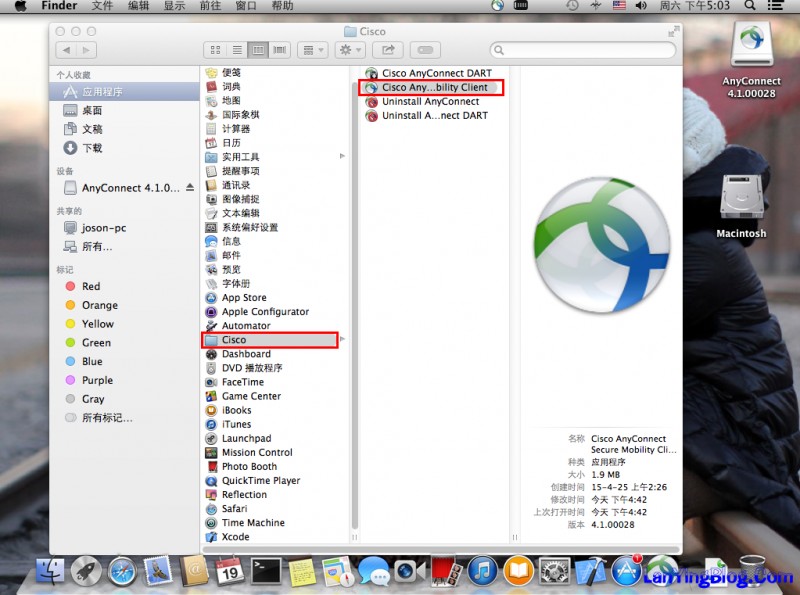The width and height of the screenshot is (800, 595).
Task: Open the 前往 menu
Action: click(210, 6)
